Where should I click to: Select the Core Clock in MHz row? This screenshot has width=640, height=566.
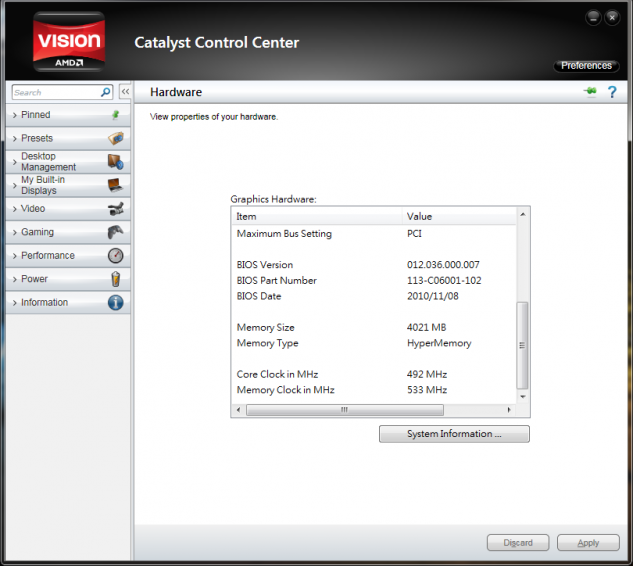(374, 375)
